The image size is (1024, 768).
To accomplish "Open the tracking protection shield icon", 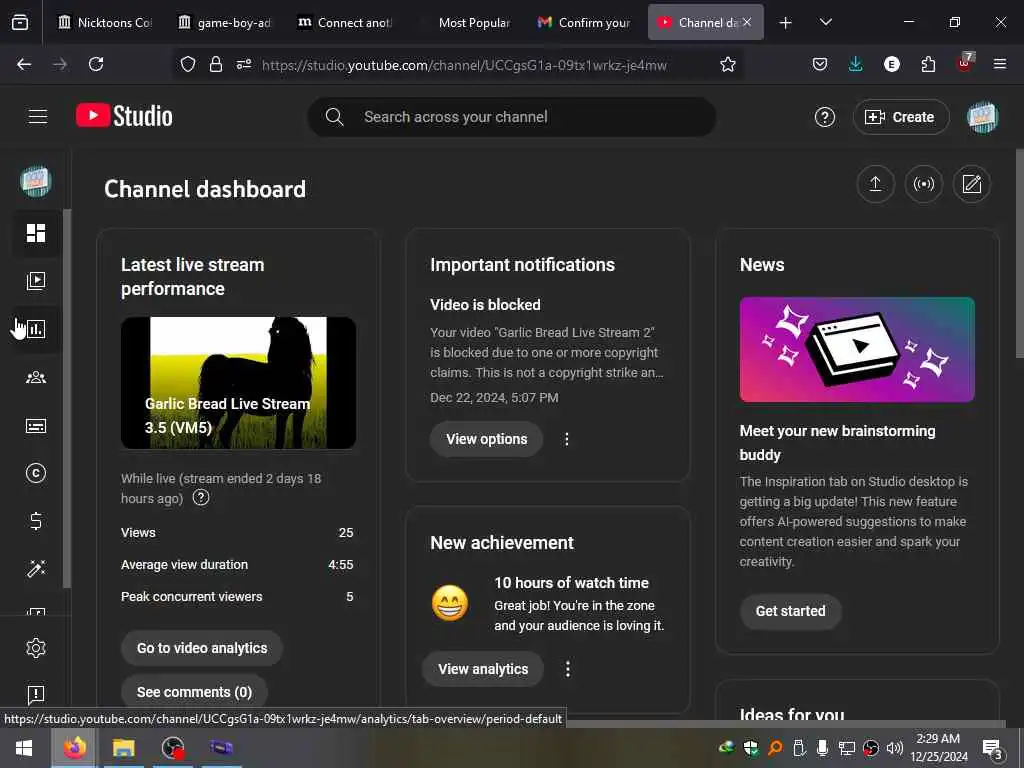I will click(x=188, y=64).
